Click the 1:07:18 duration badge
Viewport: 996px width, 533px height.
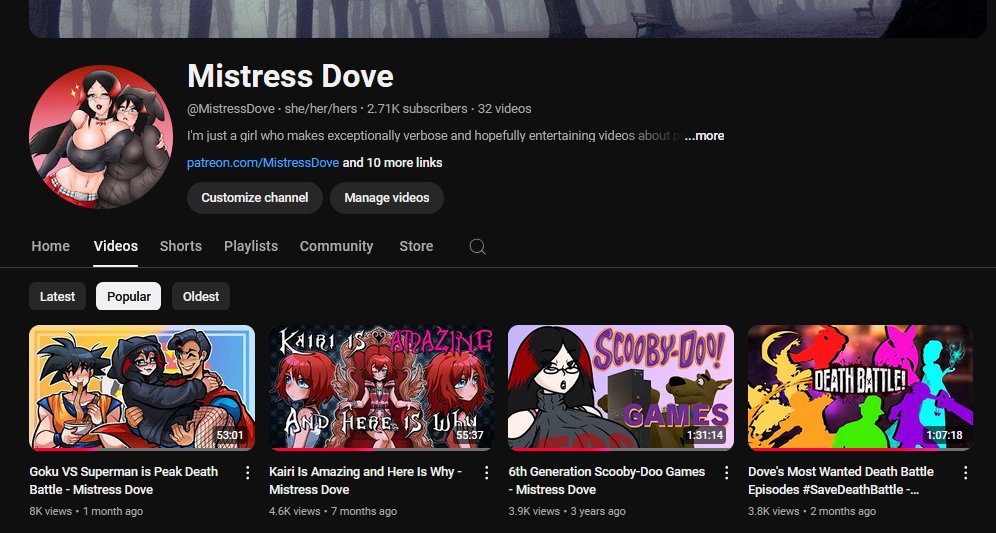tap(944, 435)
